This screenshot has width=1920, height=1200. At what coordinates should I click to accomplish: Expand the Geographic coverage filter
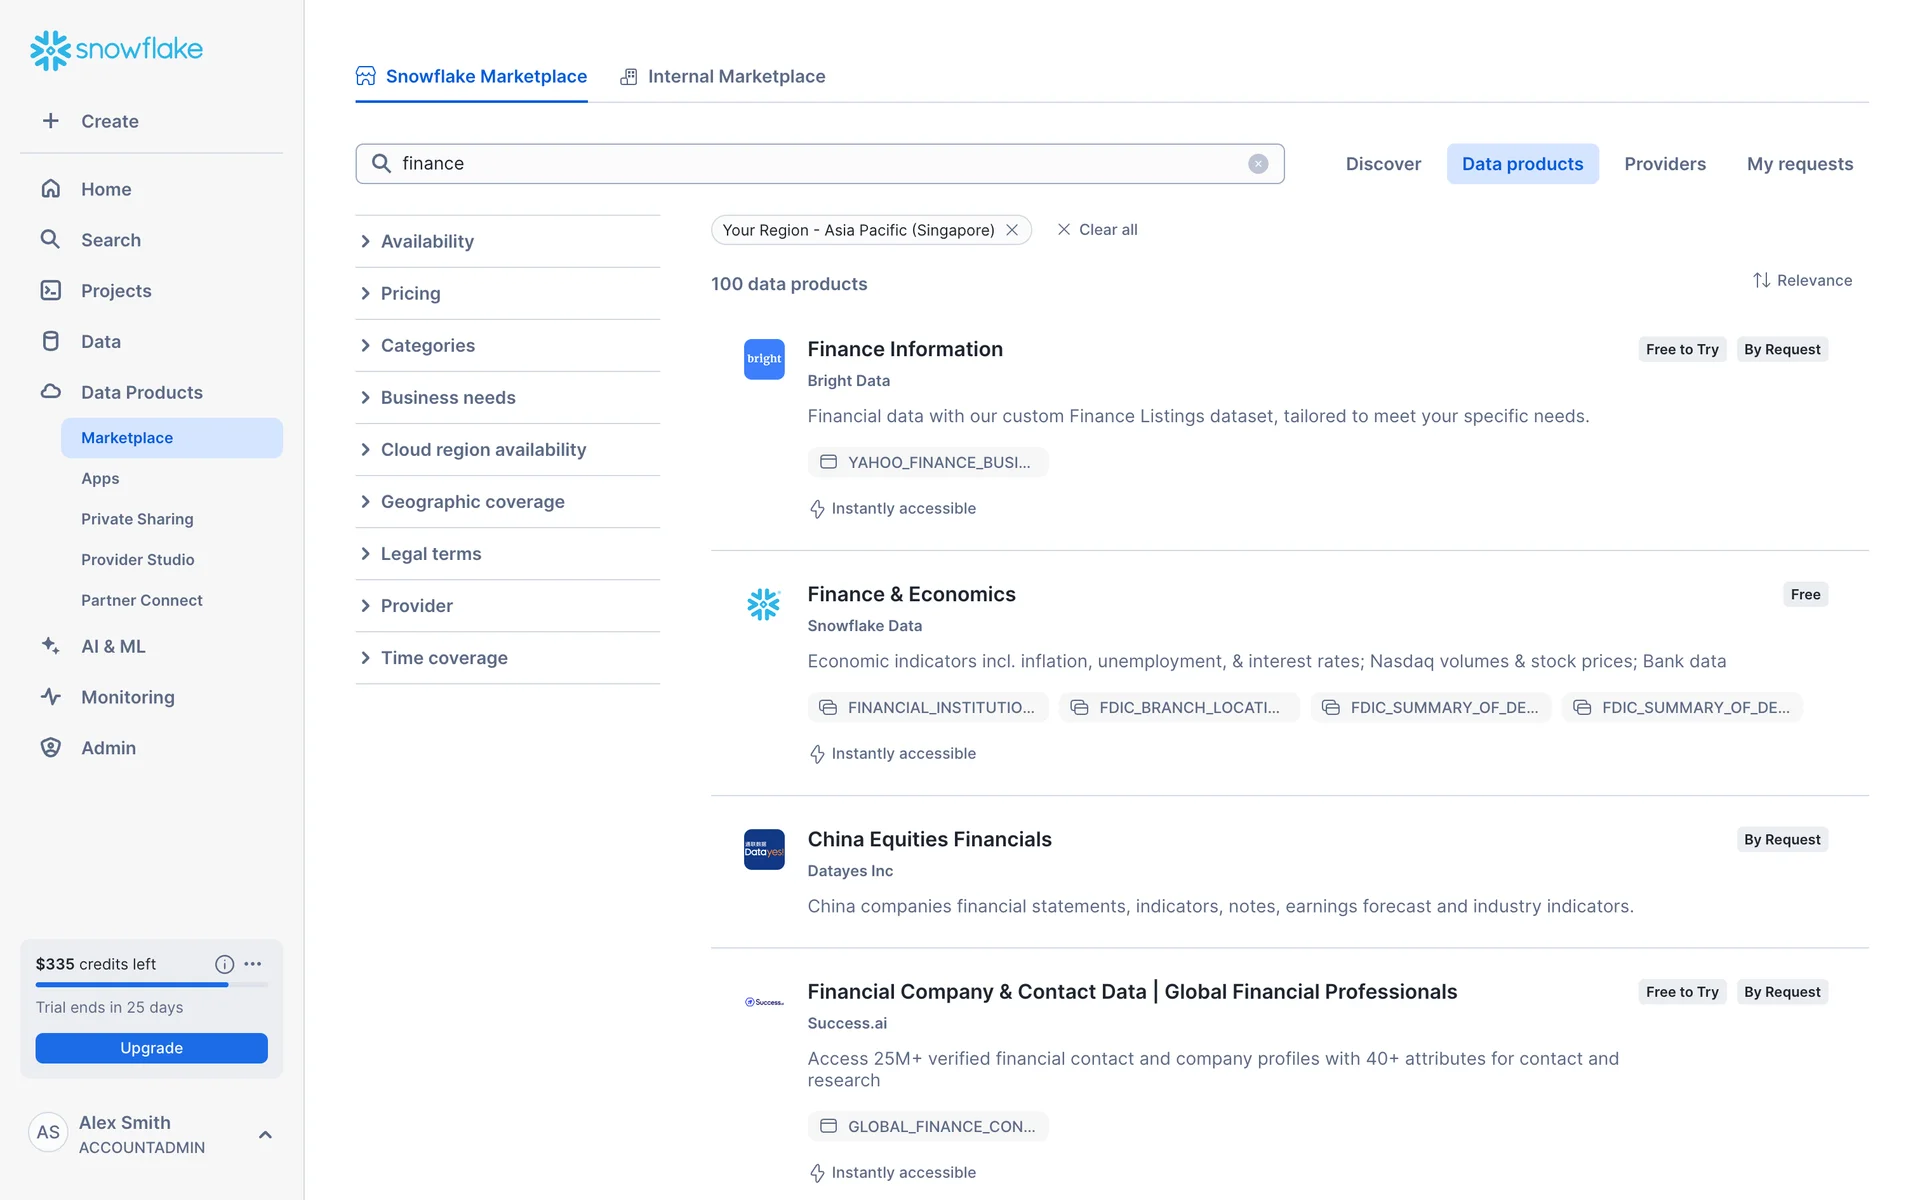pyautogui.click(x=472, y=502)
